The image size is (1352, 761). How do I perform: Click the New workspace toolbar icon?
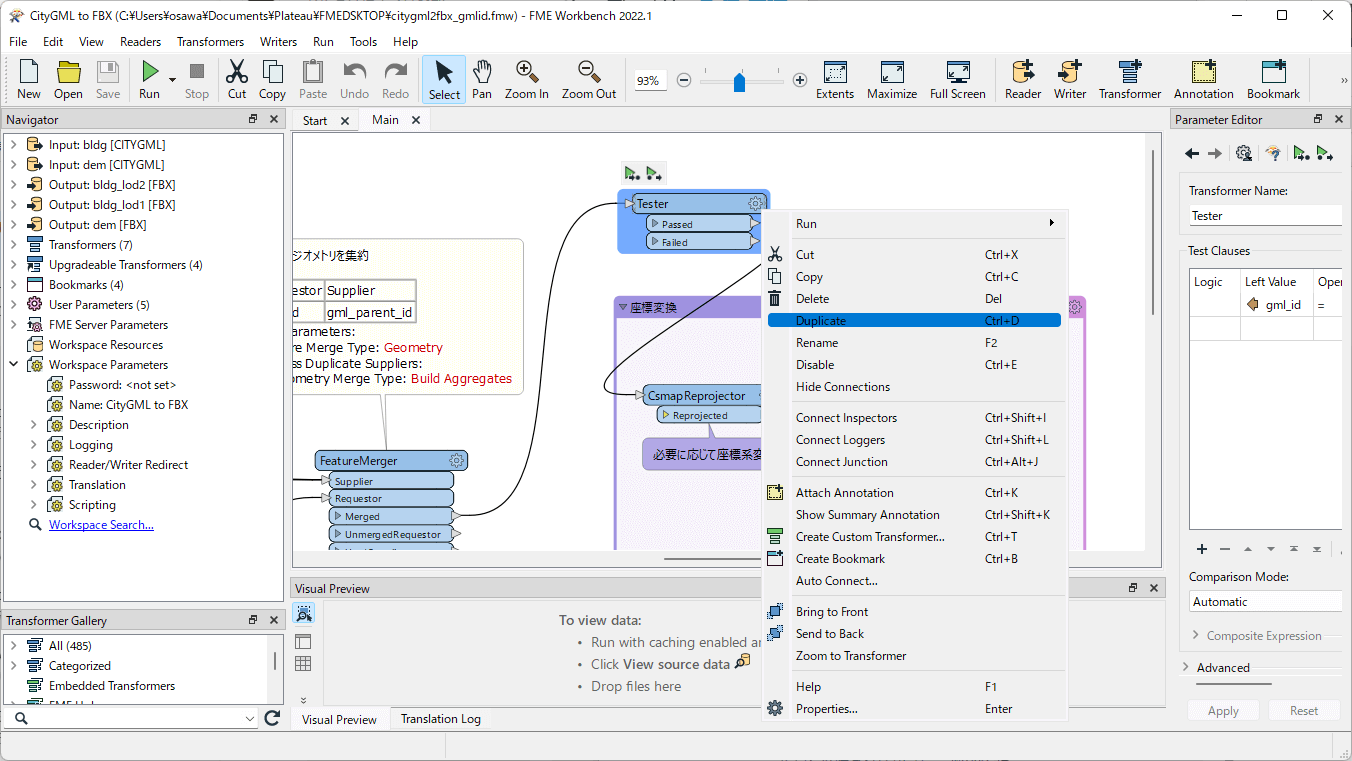tap(29, 72)
